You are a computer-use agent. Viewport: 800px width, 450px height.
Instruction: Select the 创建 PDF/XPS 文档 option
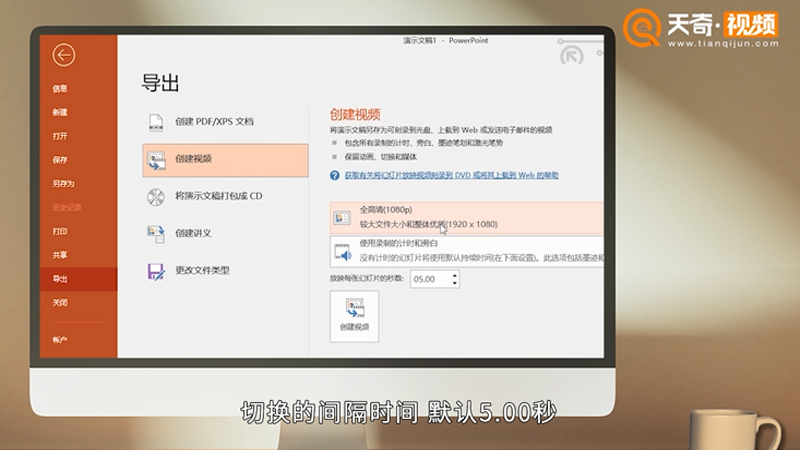coord(225,122)
